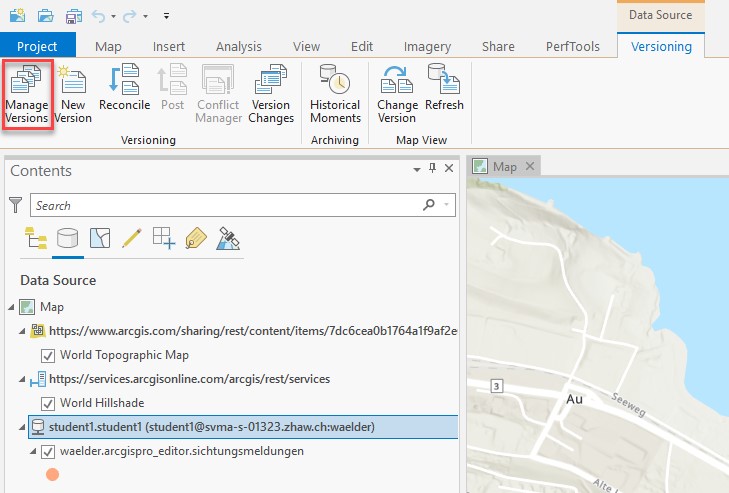Open the search options dropdown arrow
The image size is (729, 493).
(448, 205)
